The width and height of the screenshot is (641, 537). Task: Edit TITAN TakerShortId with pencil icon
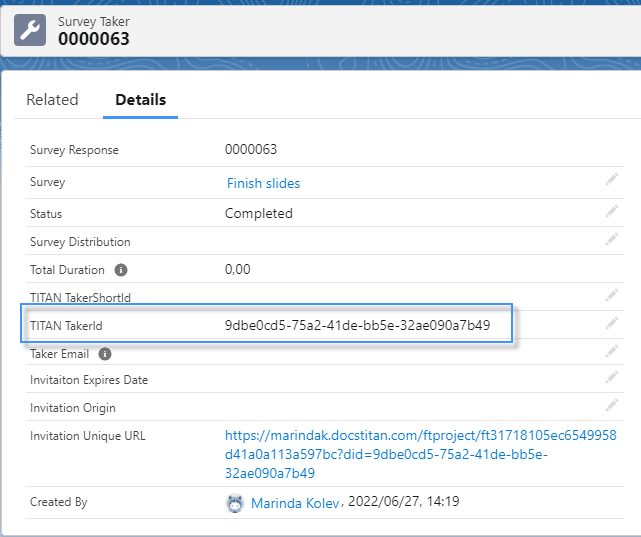pos(612,296)
